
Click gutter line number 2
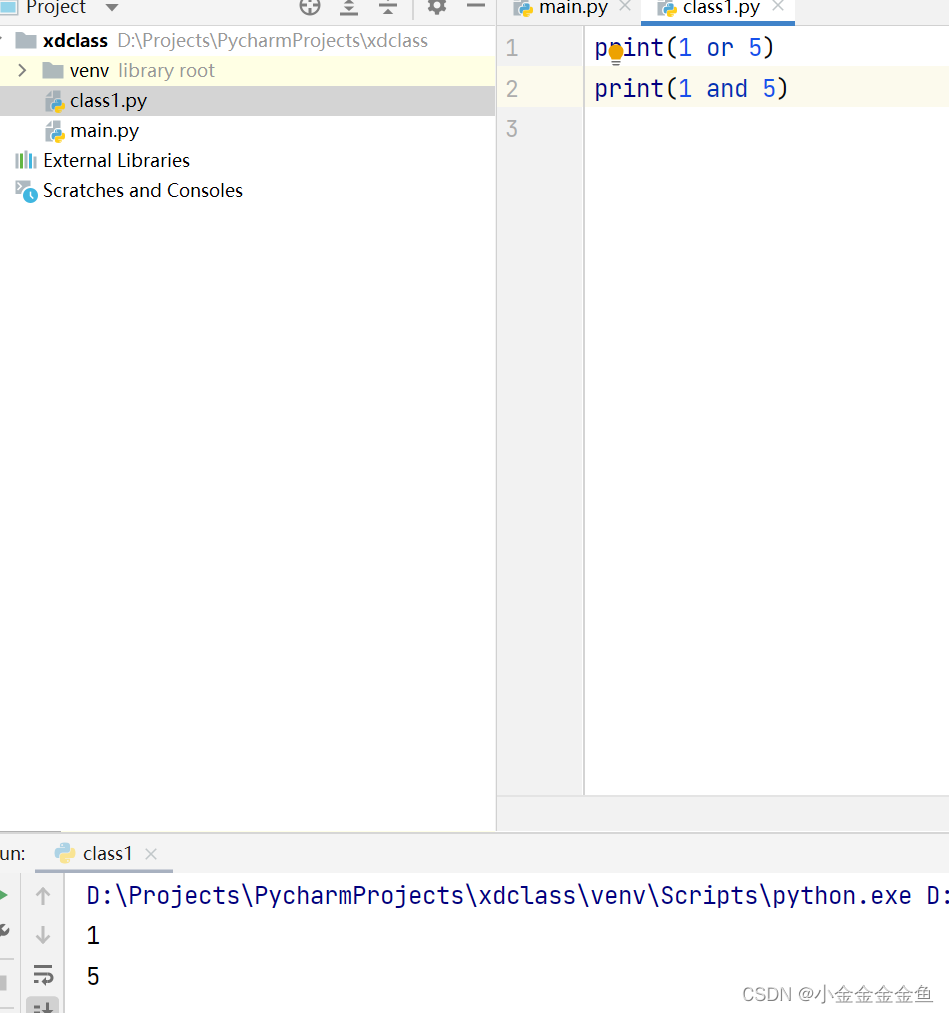(512, 89)
